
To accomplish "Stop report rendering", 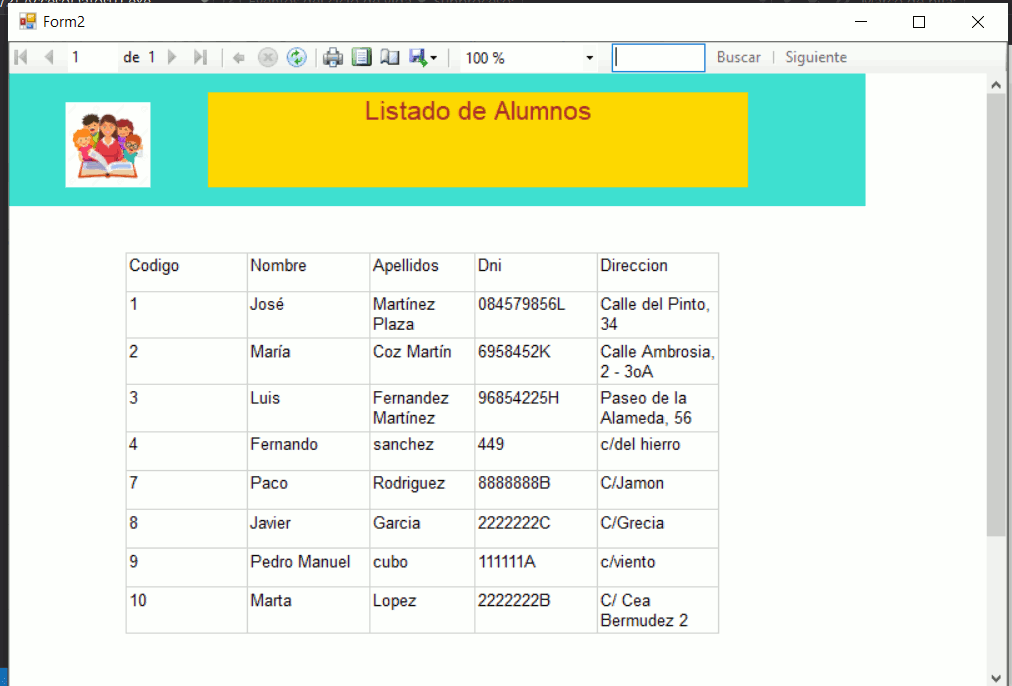I will (267, 58).
